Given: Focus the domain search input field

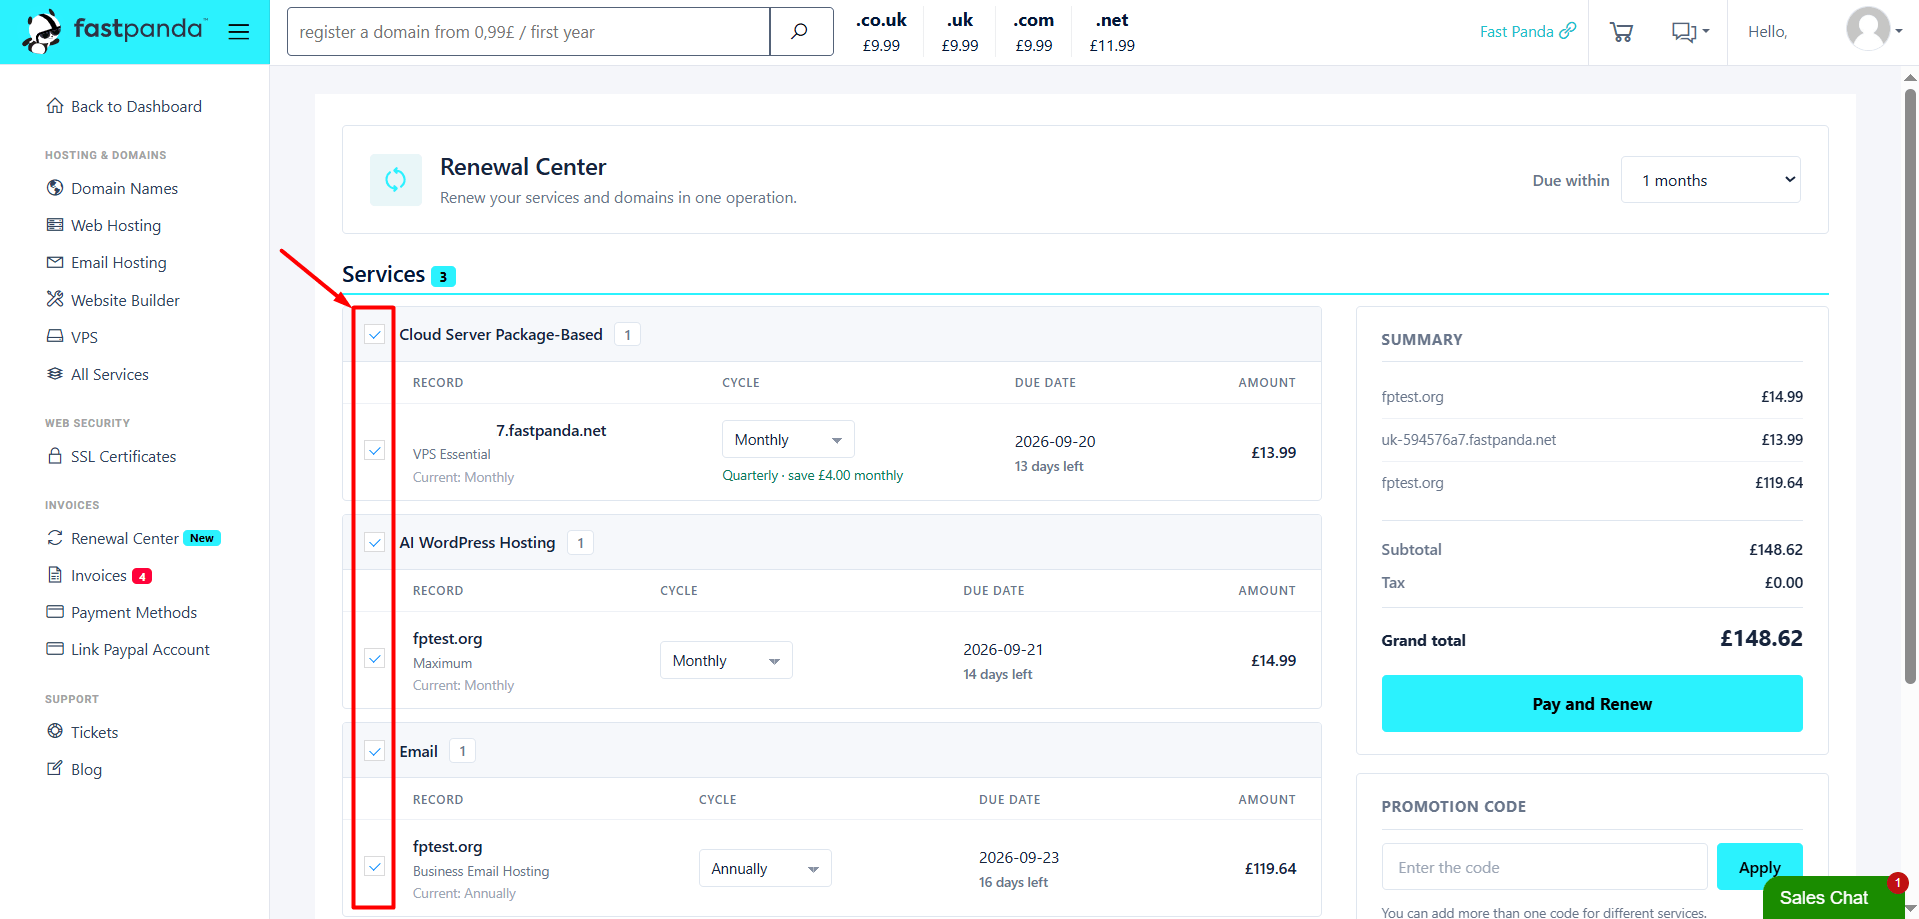Looking at the screenshot, I should 528,32.
